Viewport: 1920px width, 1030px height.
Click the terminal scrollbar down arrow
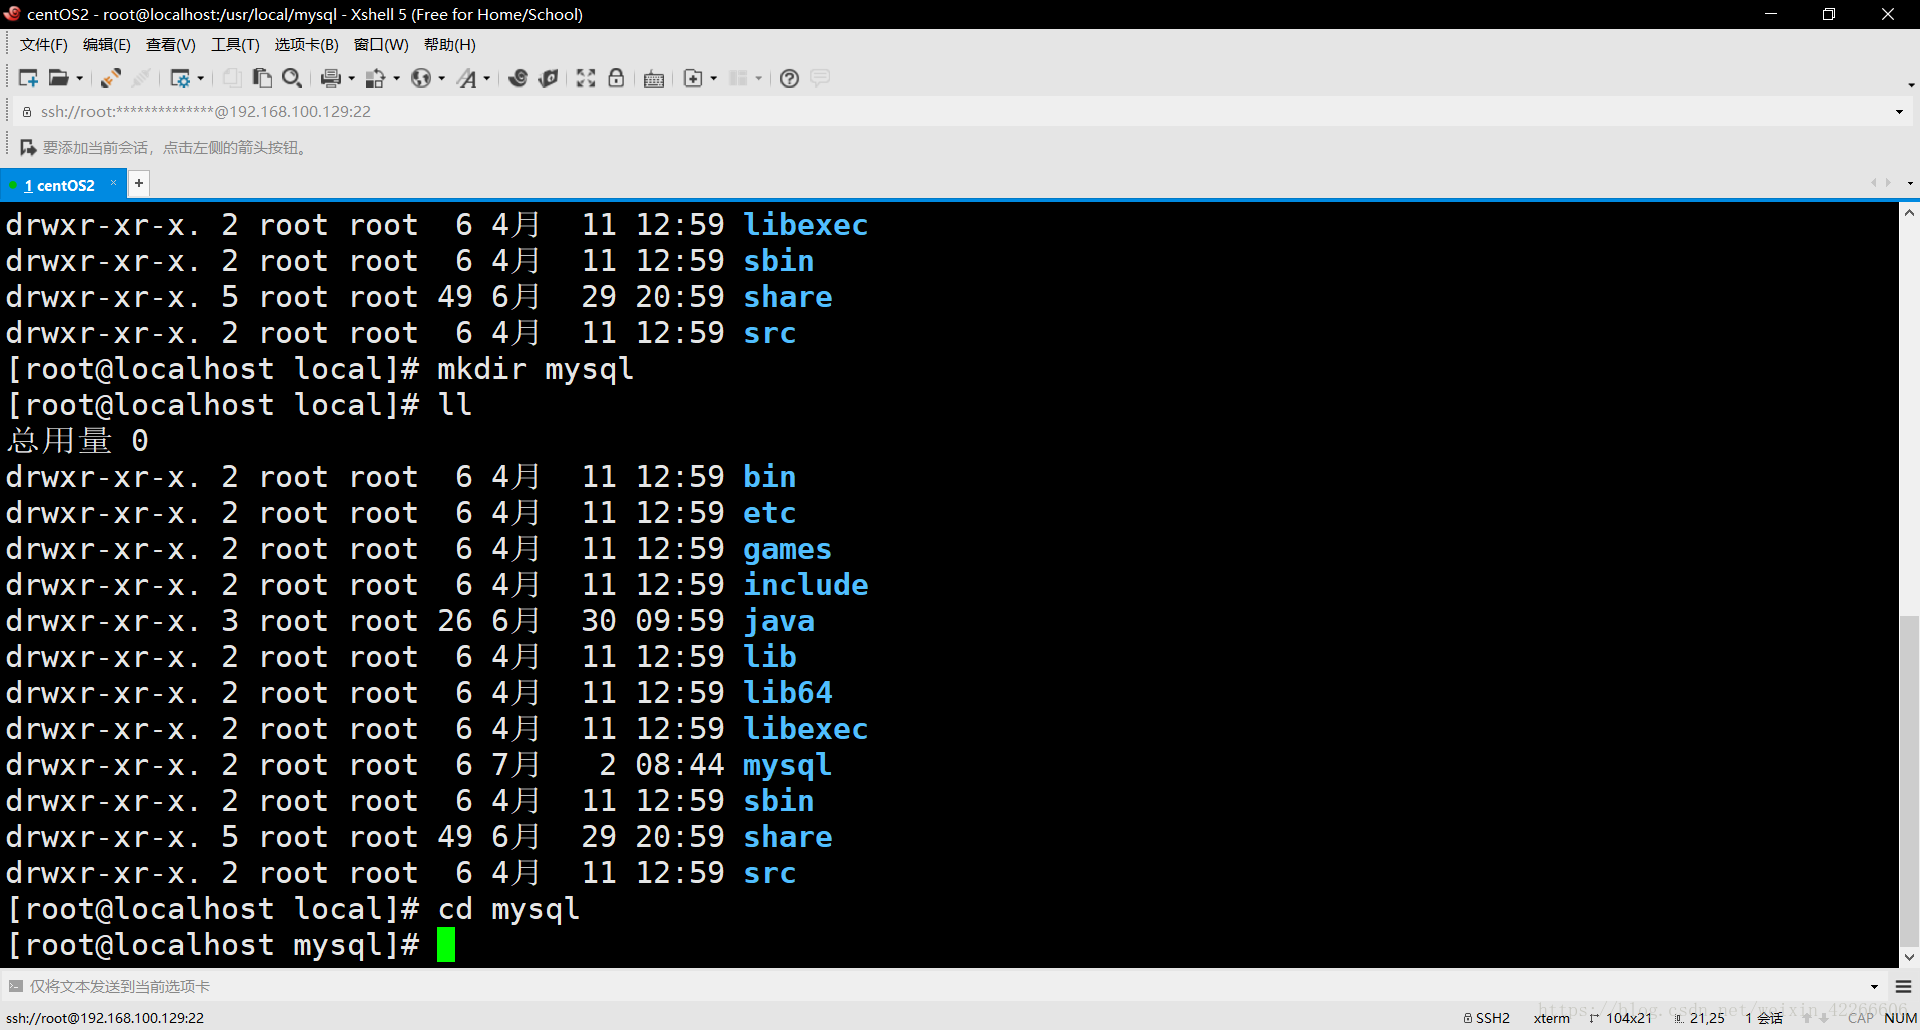point(1909,958)
